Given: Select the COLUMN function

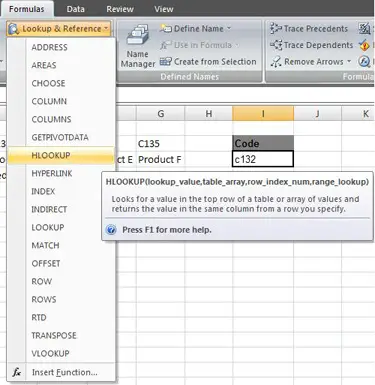Looking at the screenshot, I should 61,101.
